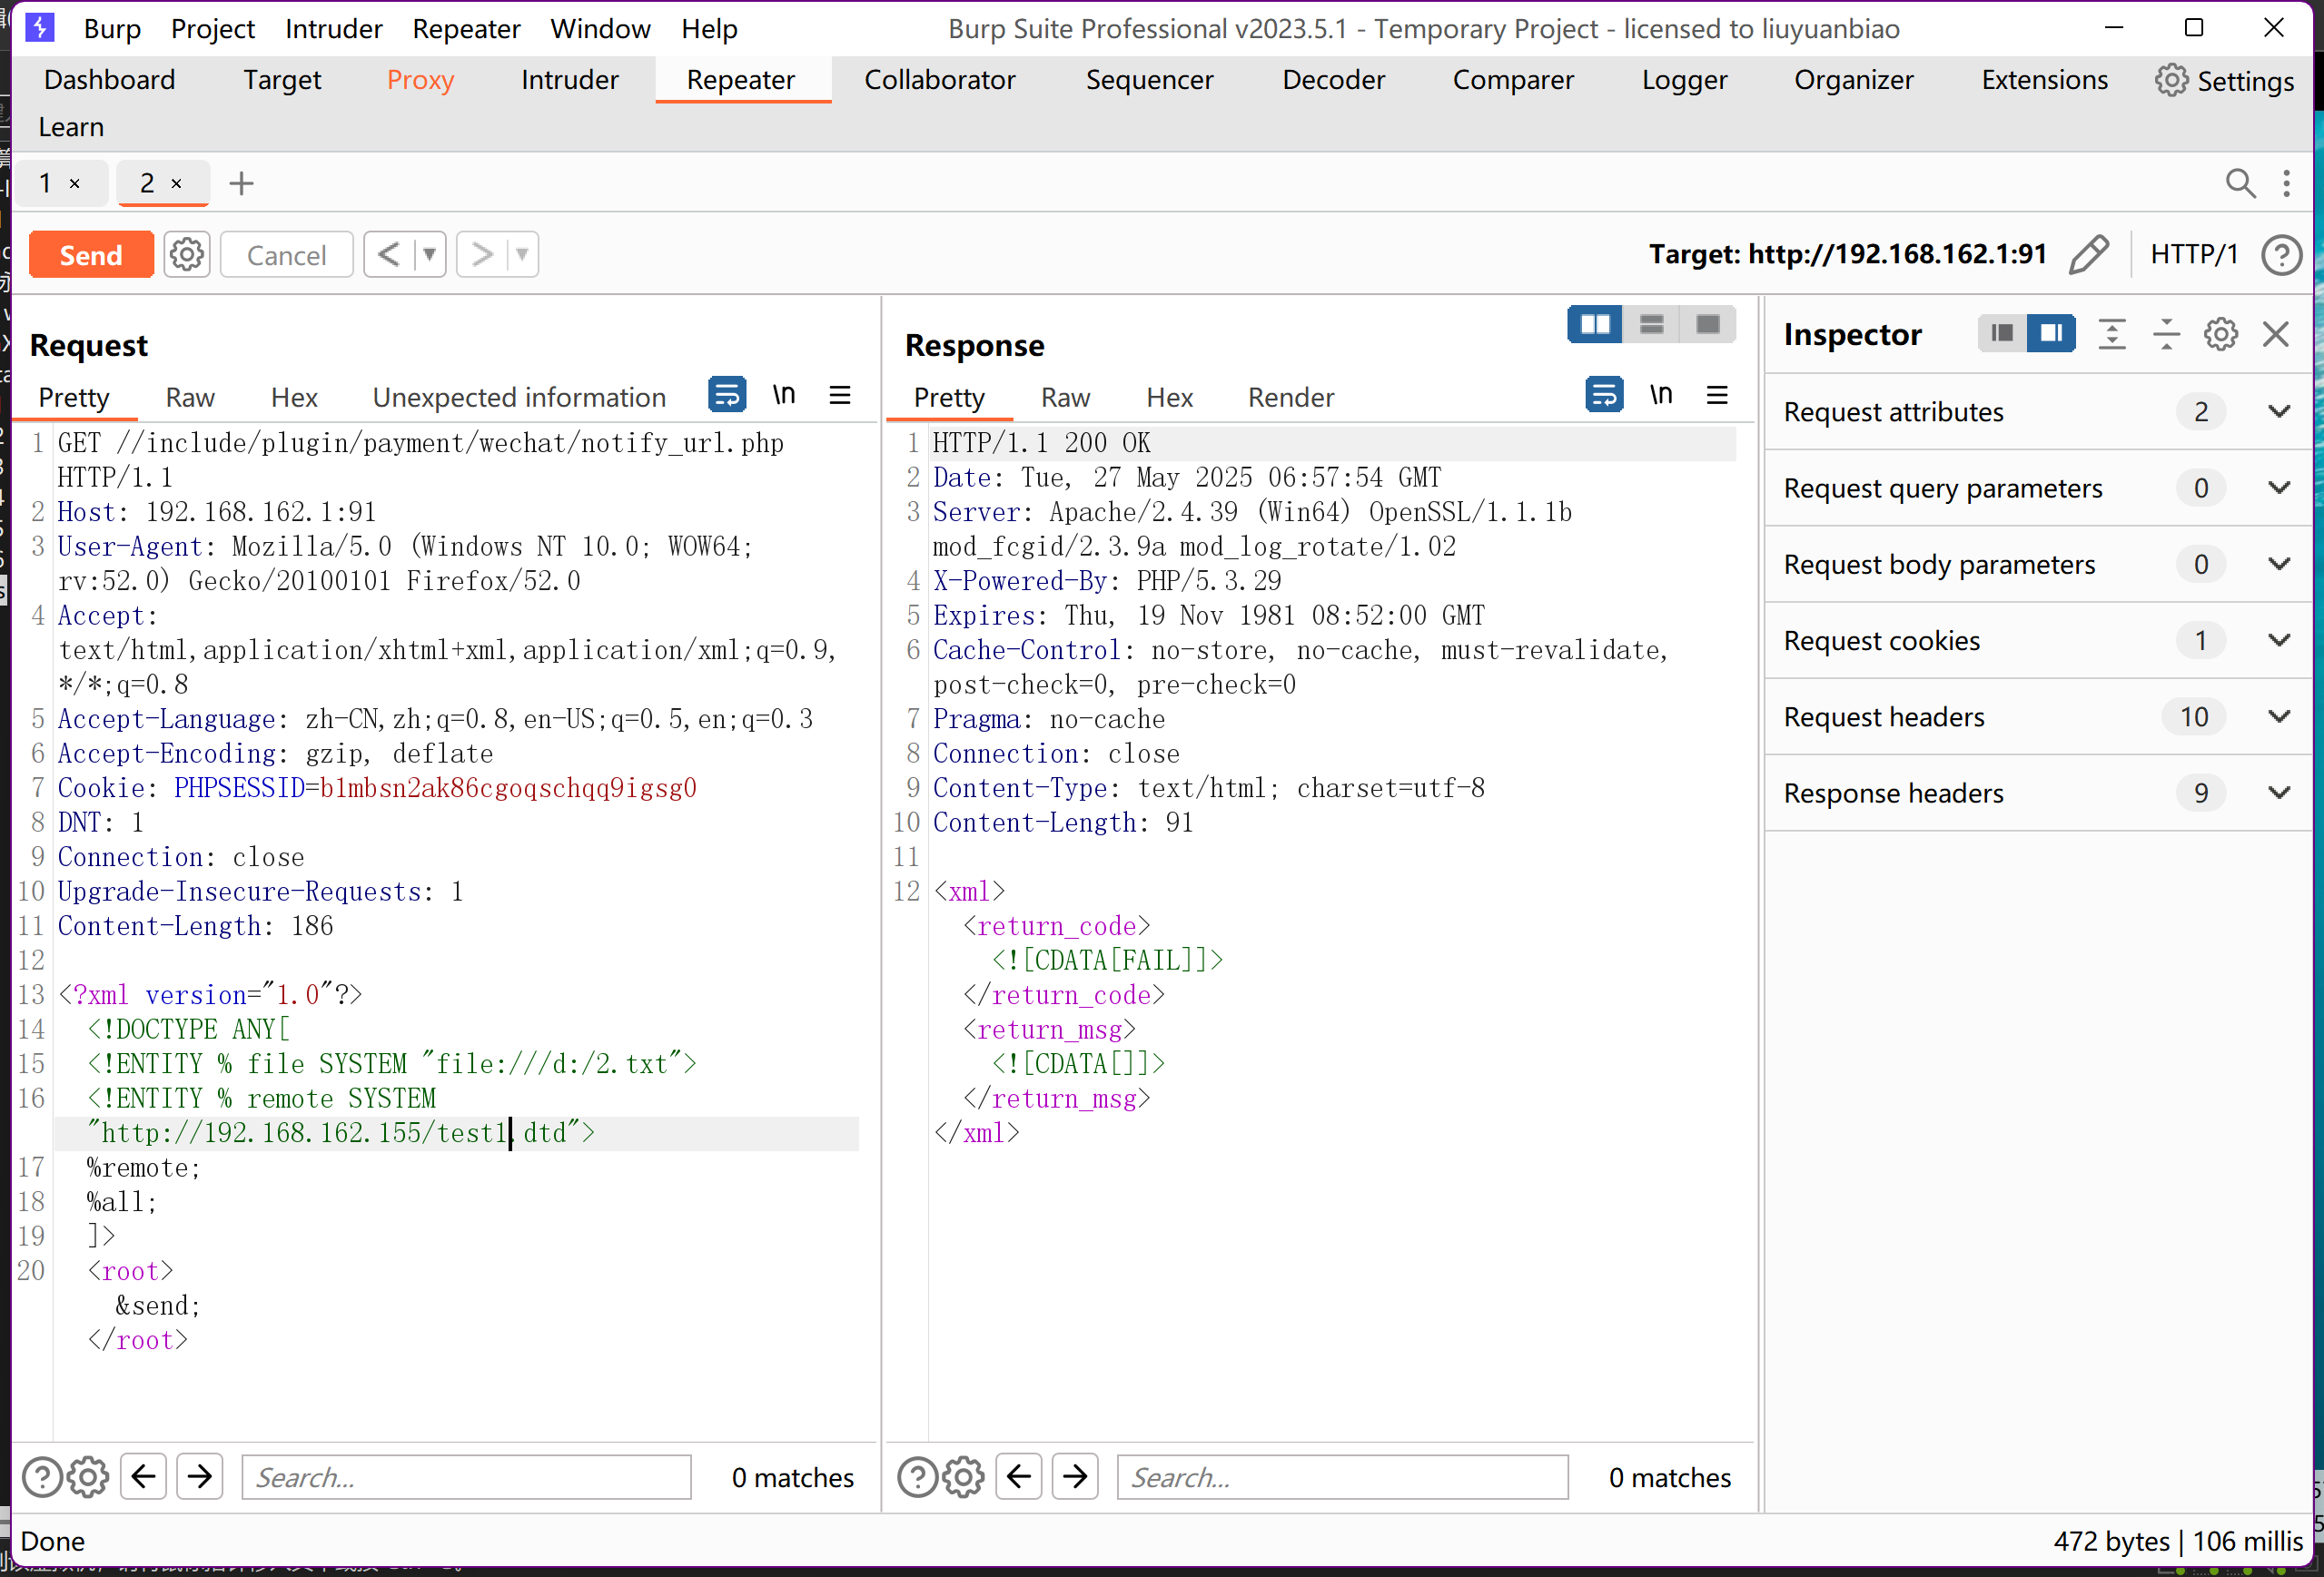Open the Render response tab
Screen dimensions: 2324x1577
coord(1290,398)
